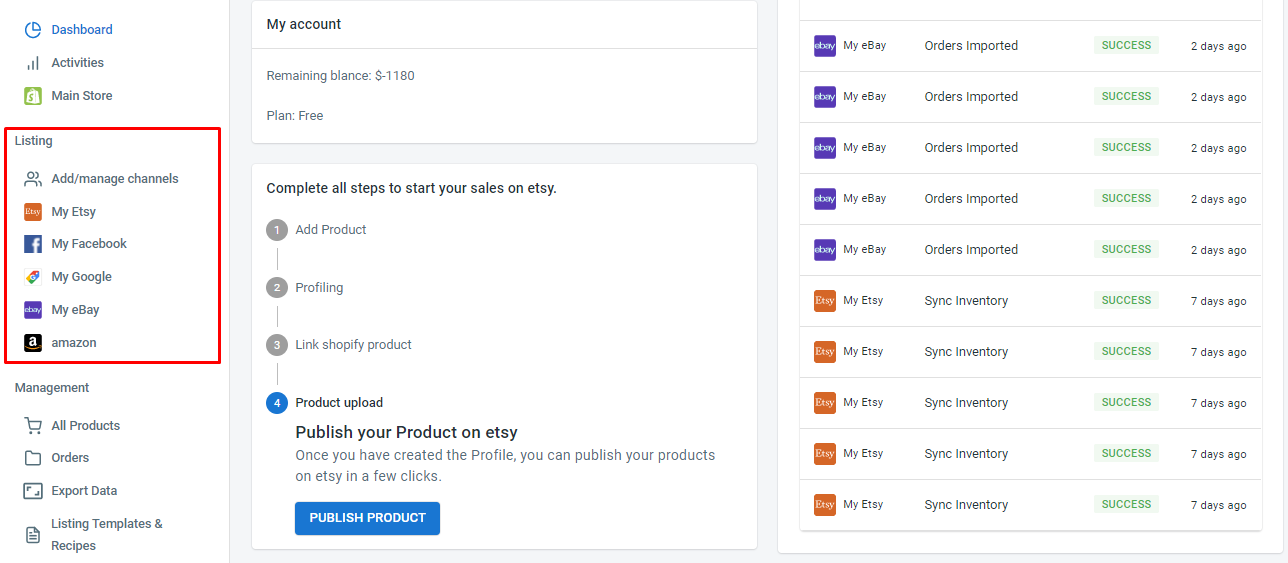The width and height of the screenshot is (1288, 563).
Task: Click last My Etsy Sync Inventory row
Action: tap(1030, 505)
